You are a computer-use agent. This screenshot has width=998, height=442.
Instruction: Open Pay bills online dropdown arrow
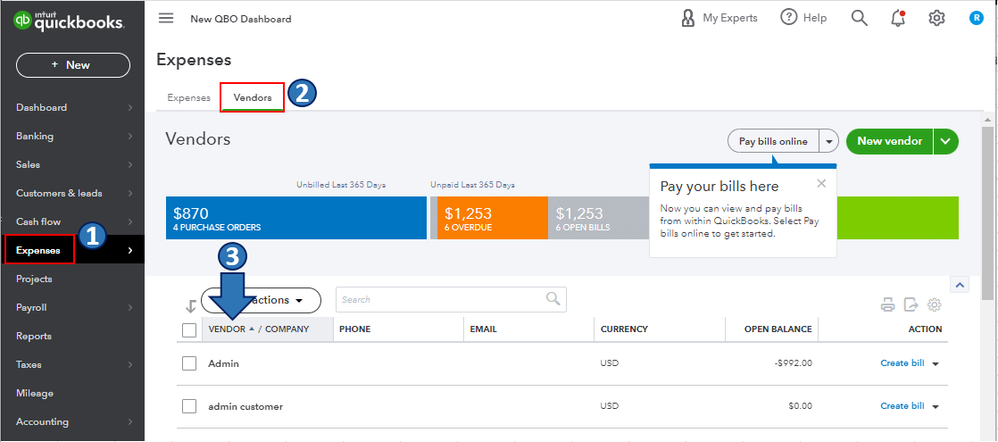829,142
